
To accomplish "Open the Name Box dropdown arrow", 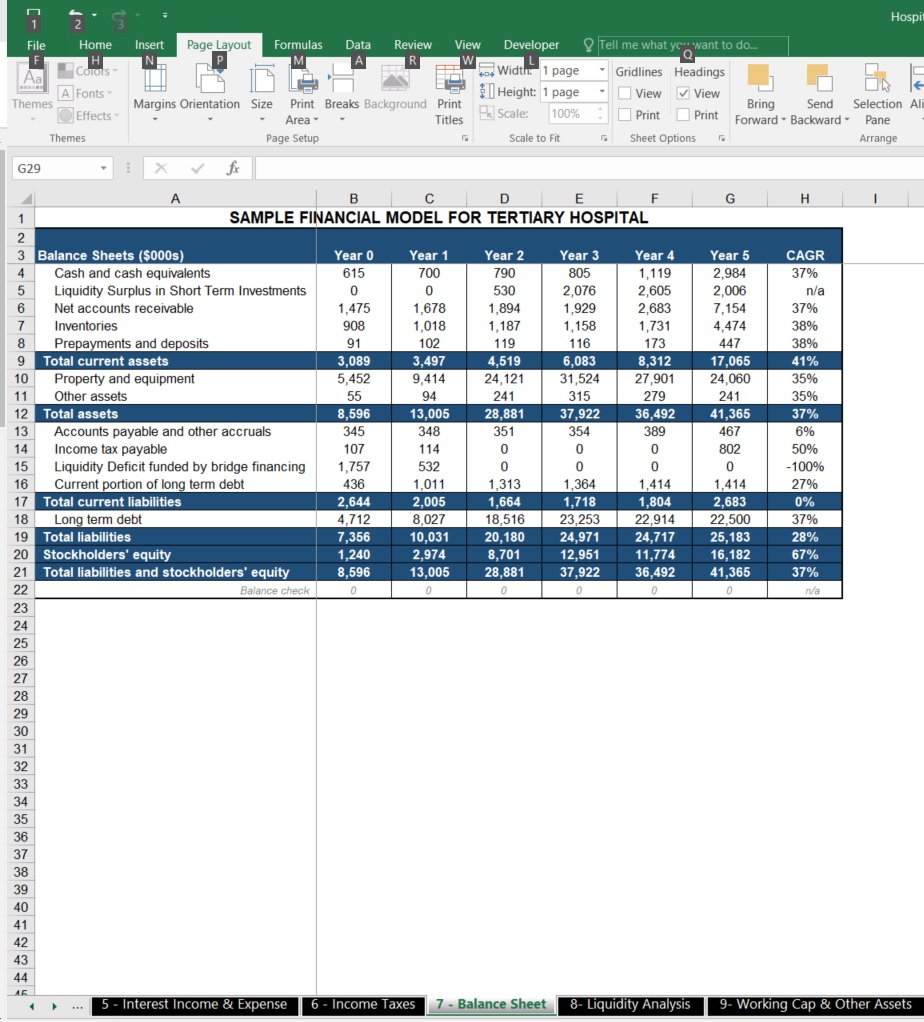I will pos(103,168).
